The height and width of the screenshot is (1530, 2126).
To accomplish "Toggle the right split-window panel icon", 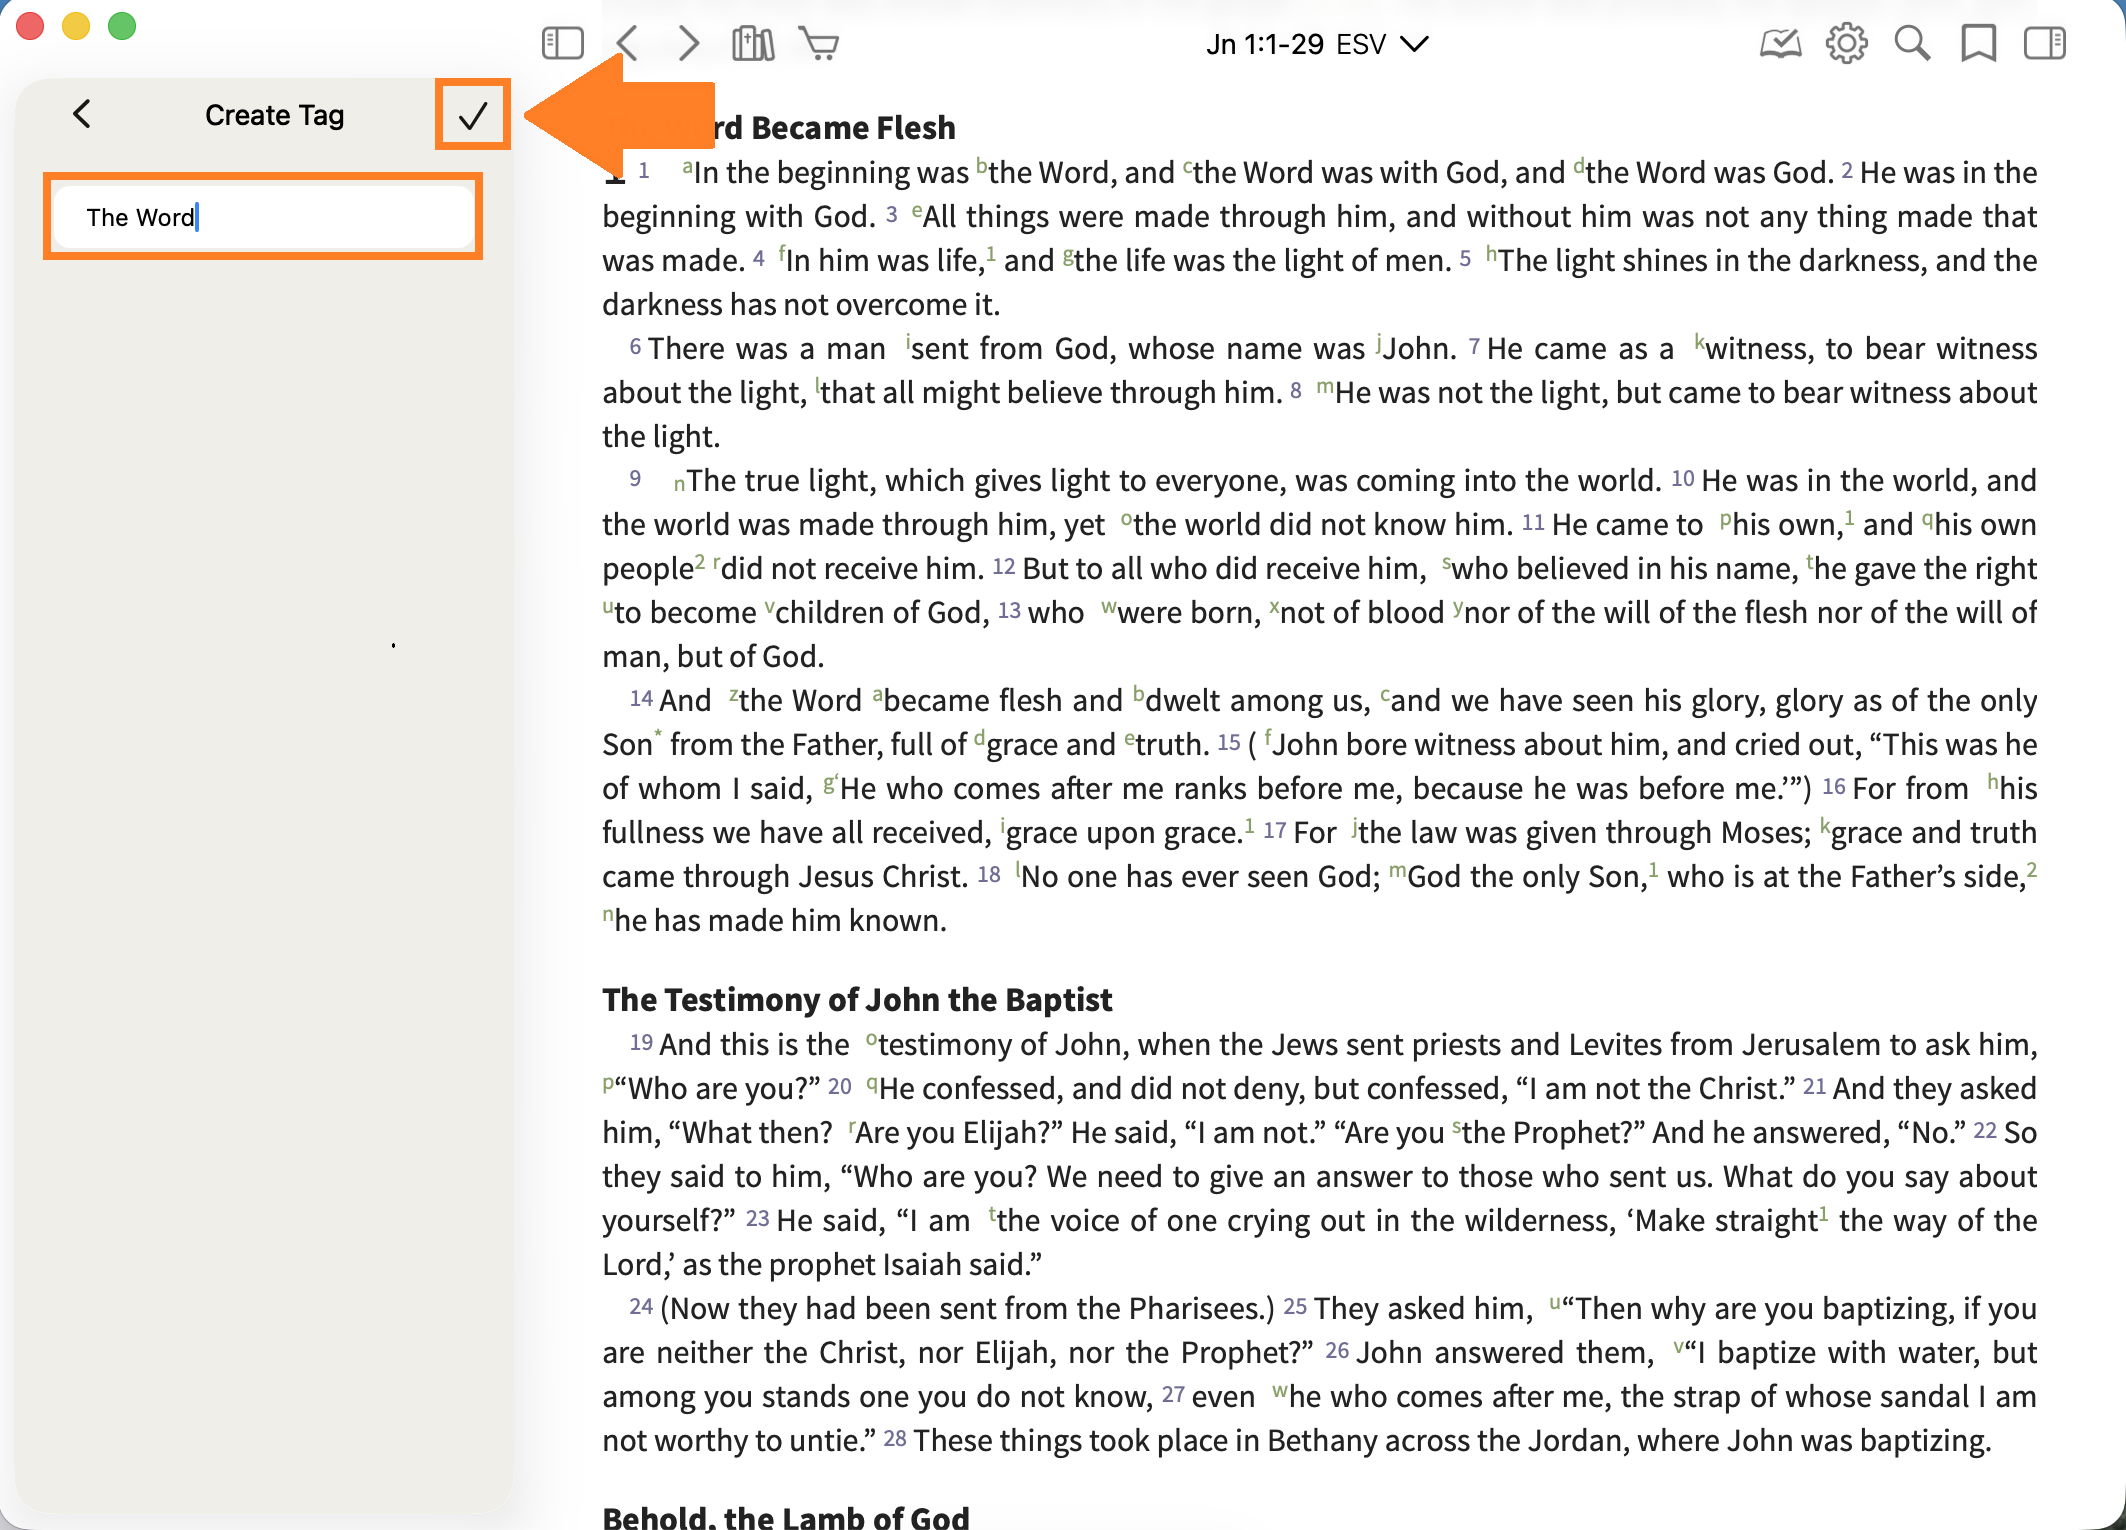I will (2044, 44).
